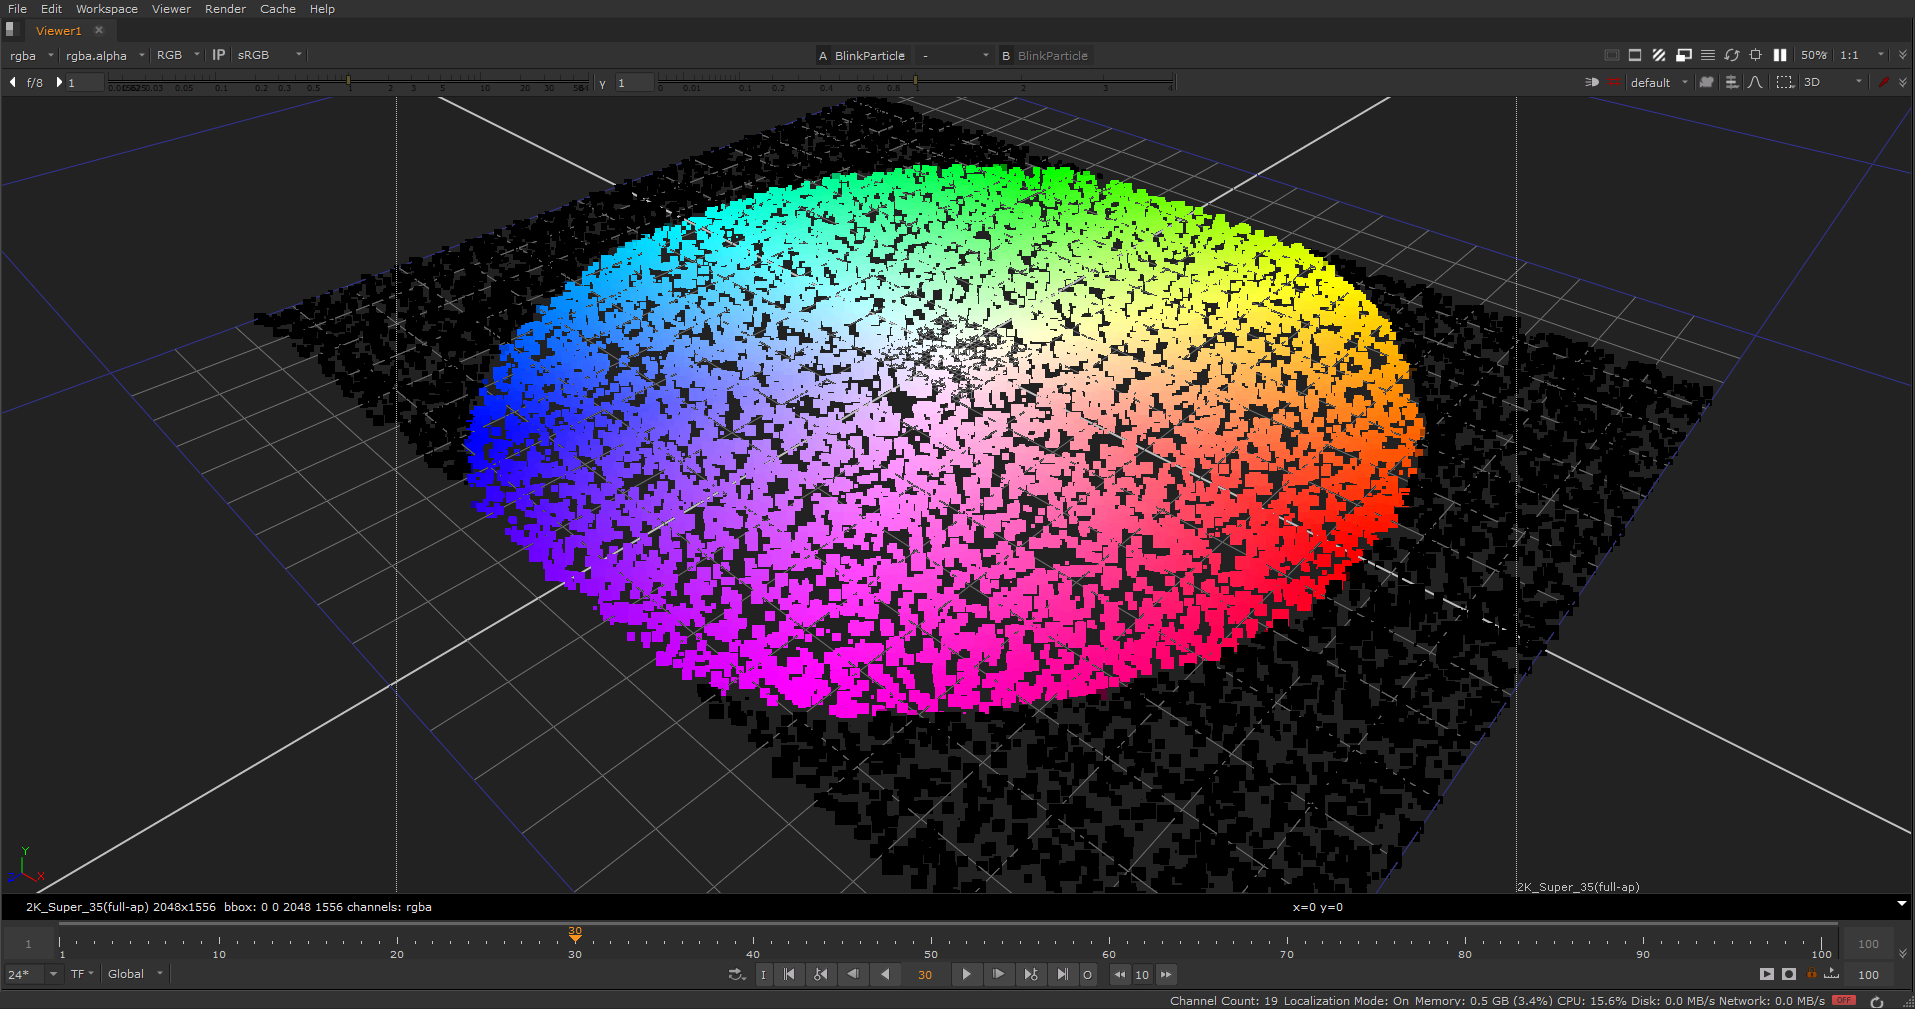1915x1009 pixels.
Task: Click the pause viewer updates icon
Action: [1780, 55]
